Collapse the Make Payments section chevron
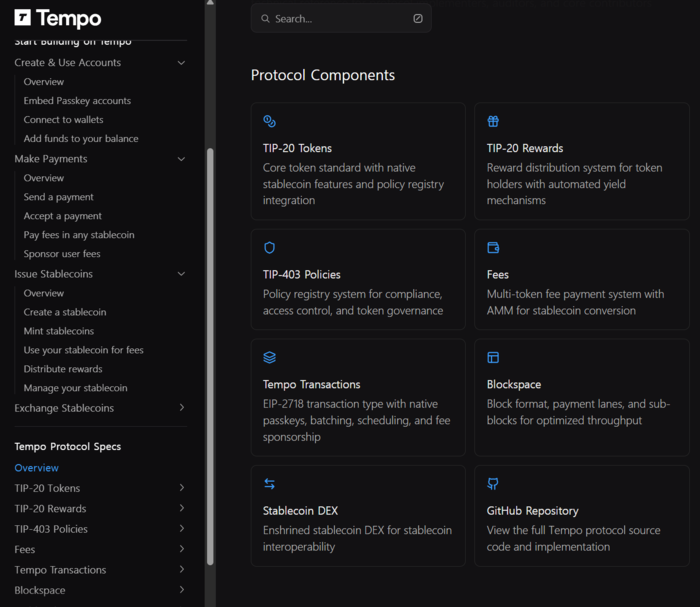Image resolution: width=700 pixels, height=607 pixels. tap(181, 159)
